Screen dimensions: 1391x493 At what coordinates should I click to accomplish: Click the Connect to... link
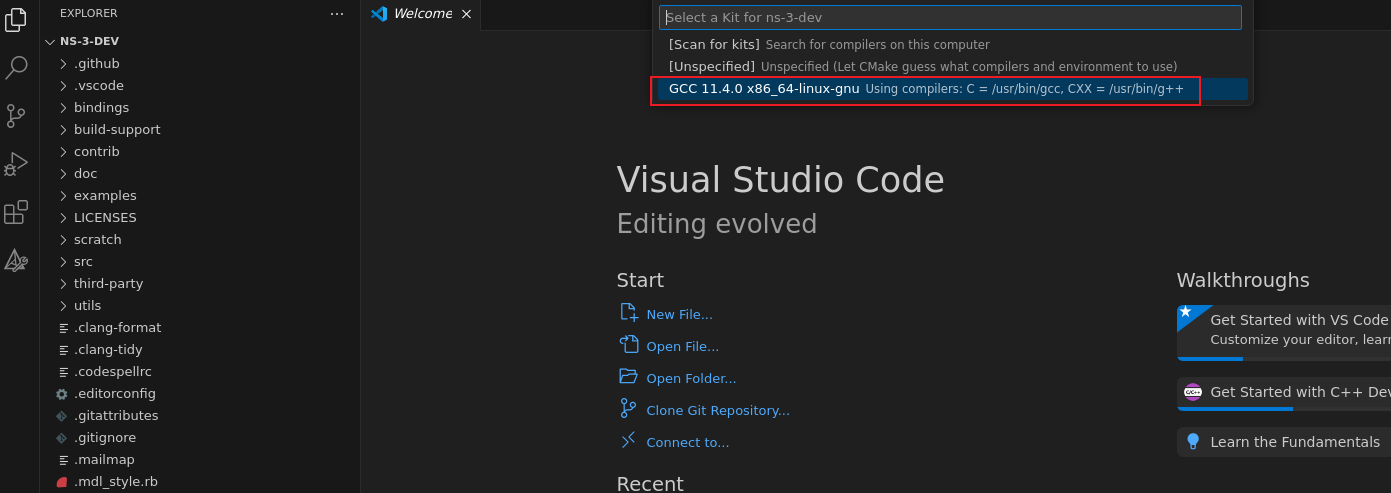688,442
